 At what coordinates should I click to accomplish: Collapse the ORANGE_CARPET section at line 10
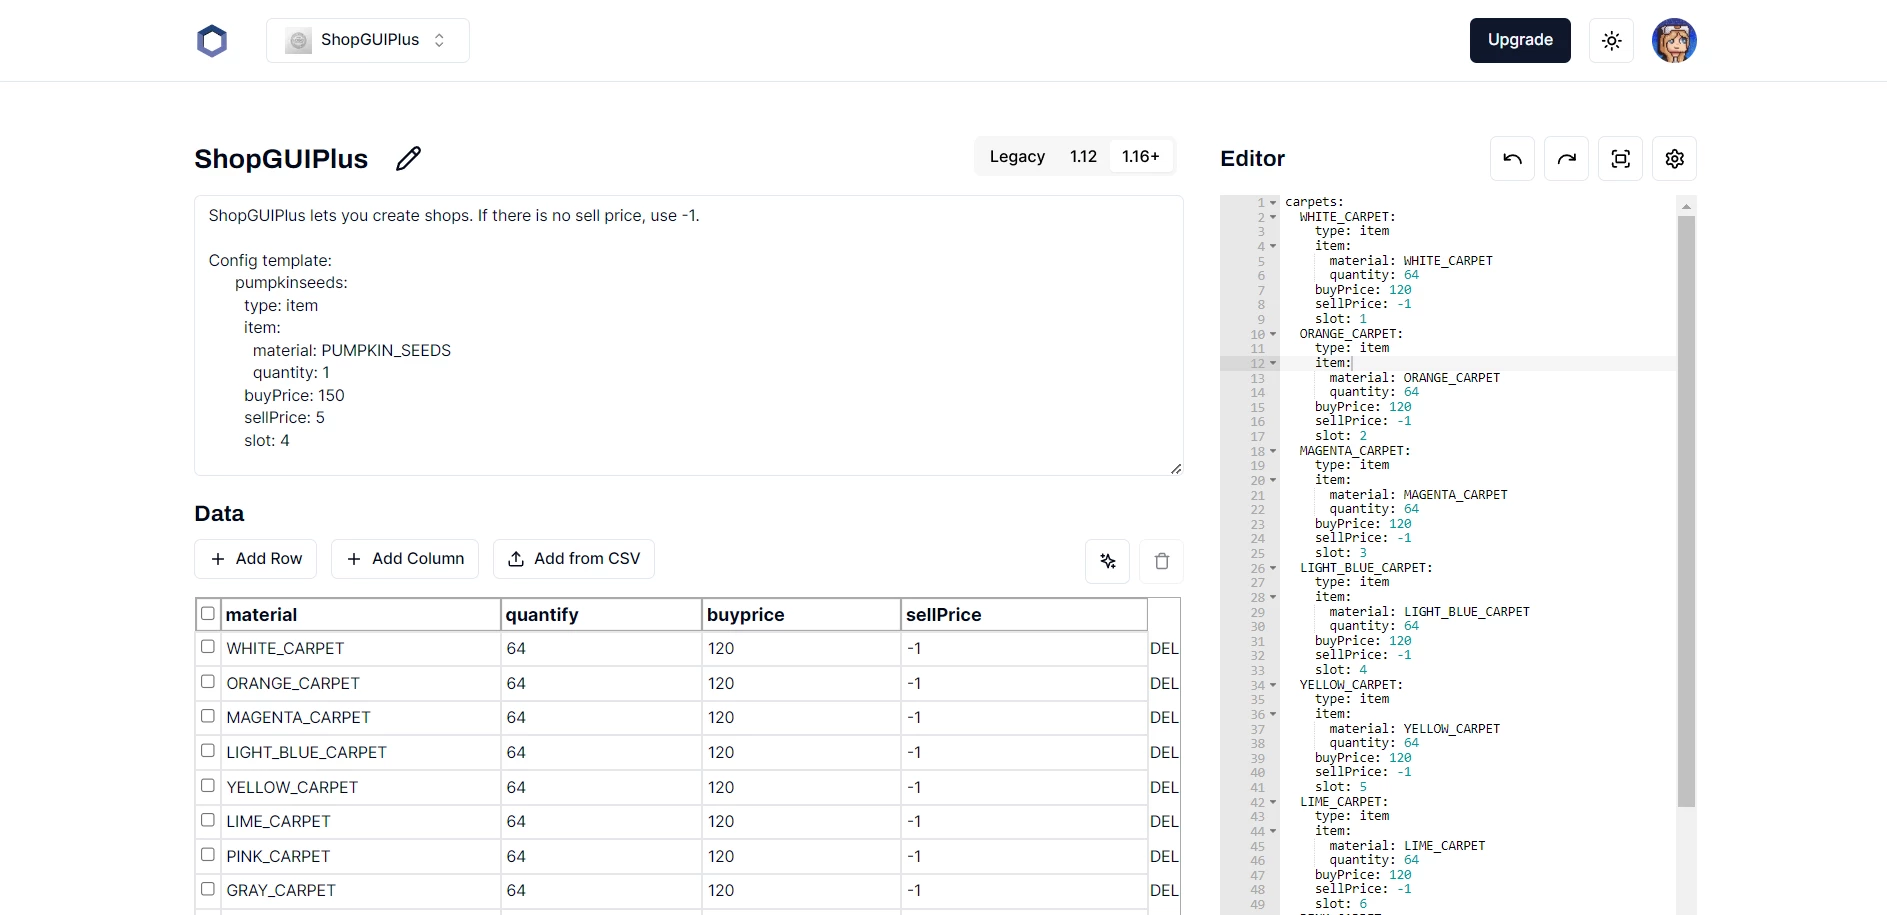(x=1272, y=333)
